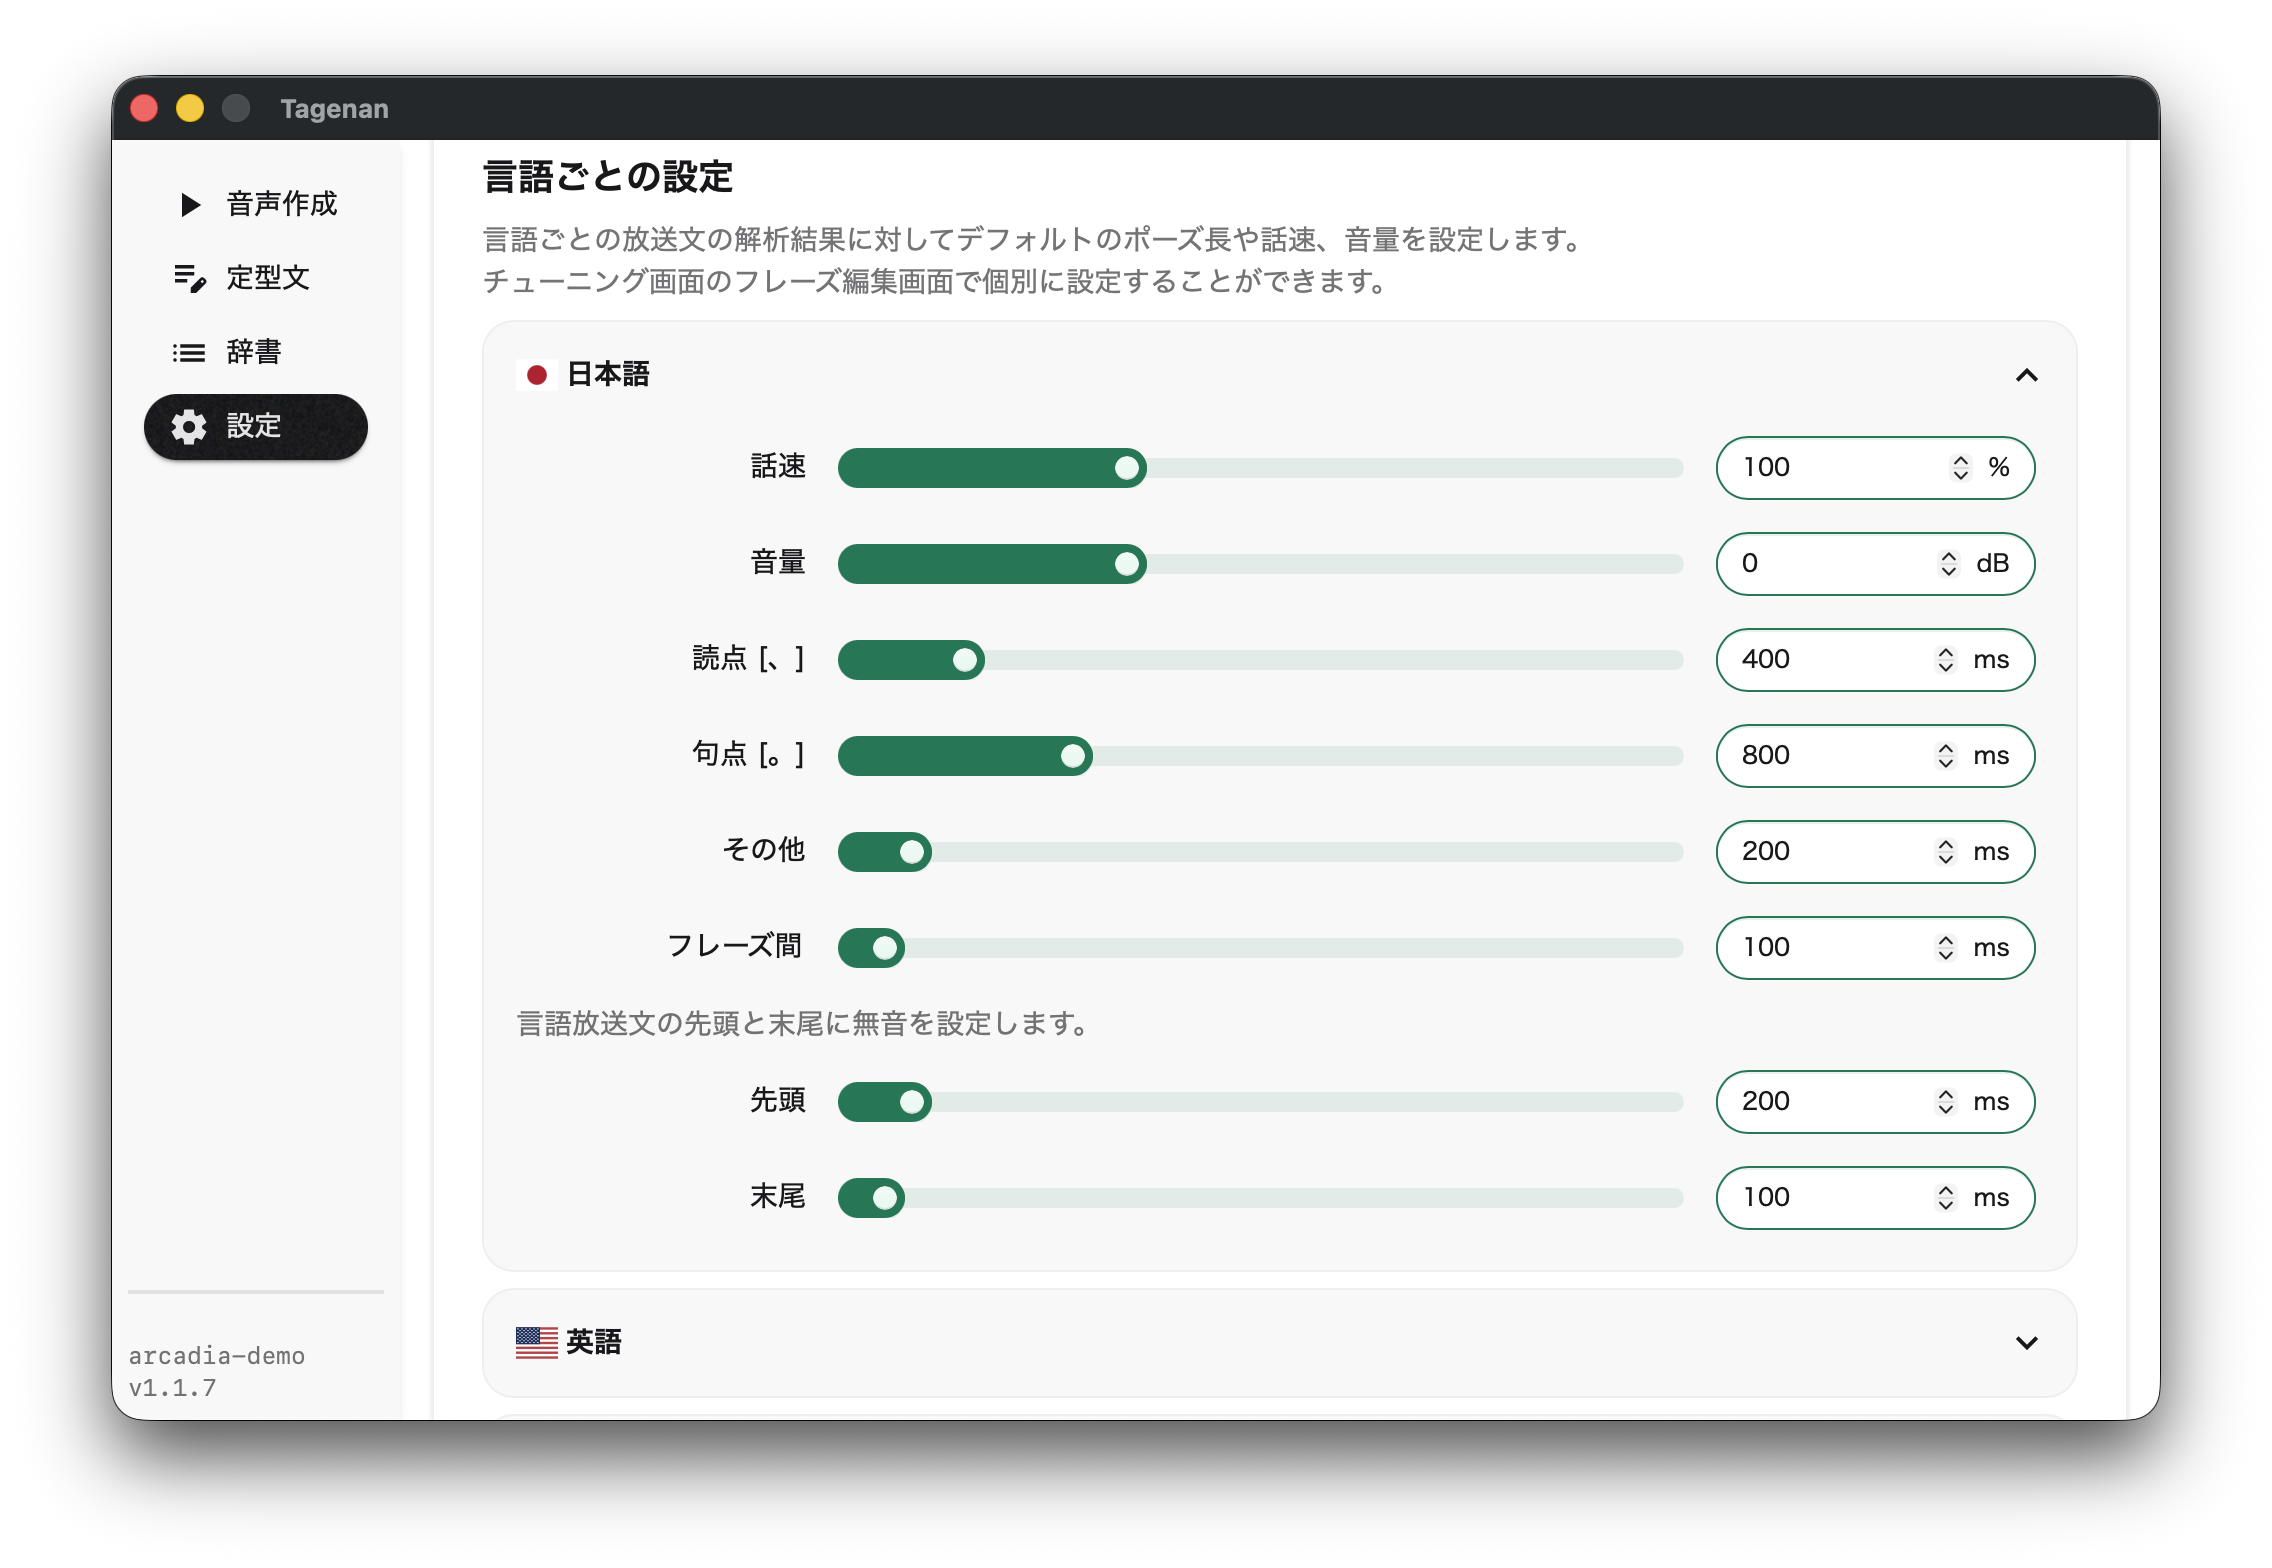Click the Japan flag icon

(537, 375)
